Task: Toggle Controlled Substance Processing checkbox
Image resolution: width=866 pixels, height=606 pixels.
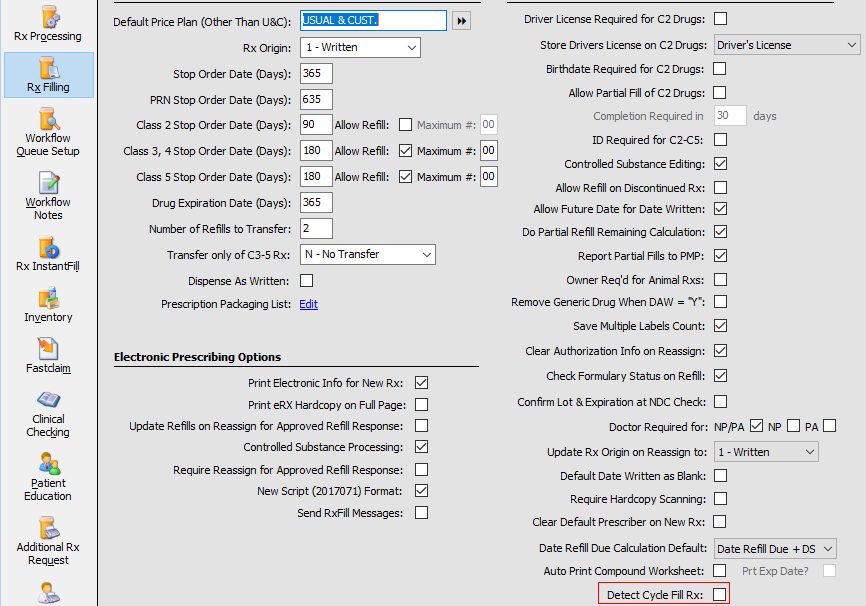Action: tap(421, 446)
